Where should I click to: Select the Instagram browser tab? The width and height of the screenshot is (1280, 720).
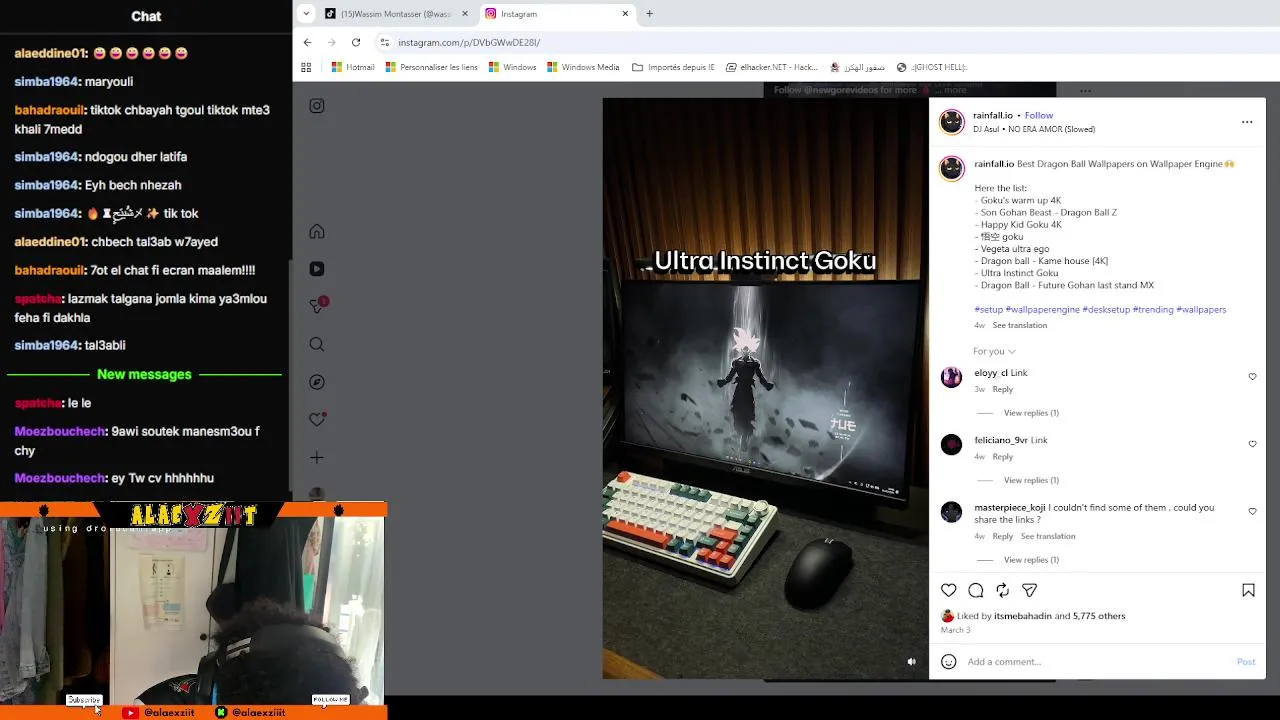(x=557, y=14)
